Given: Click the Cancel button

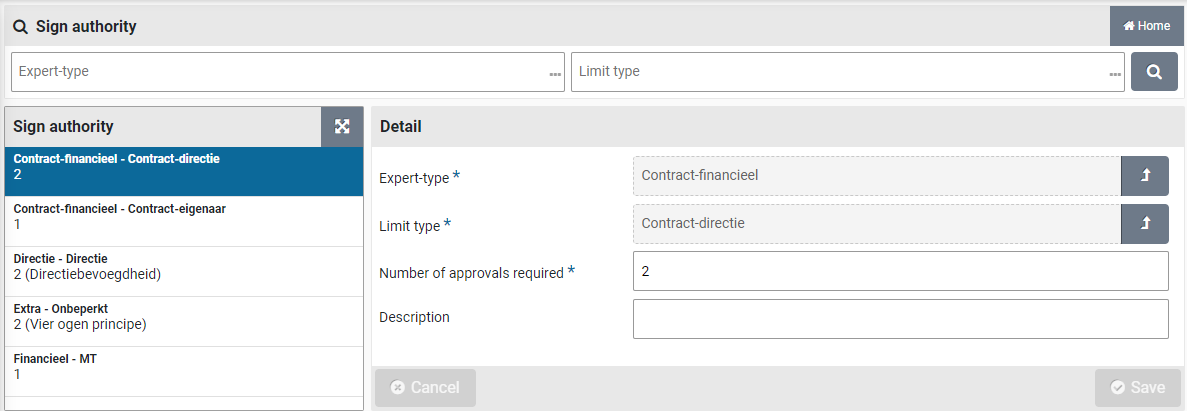Looking at the screenshot, I should 425,388.
